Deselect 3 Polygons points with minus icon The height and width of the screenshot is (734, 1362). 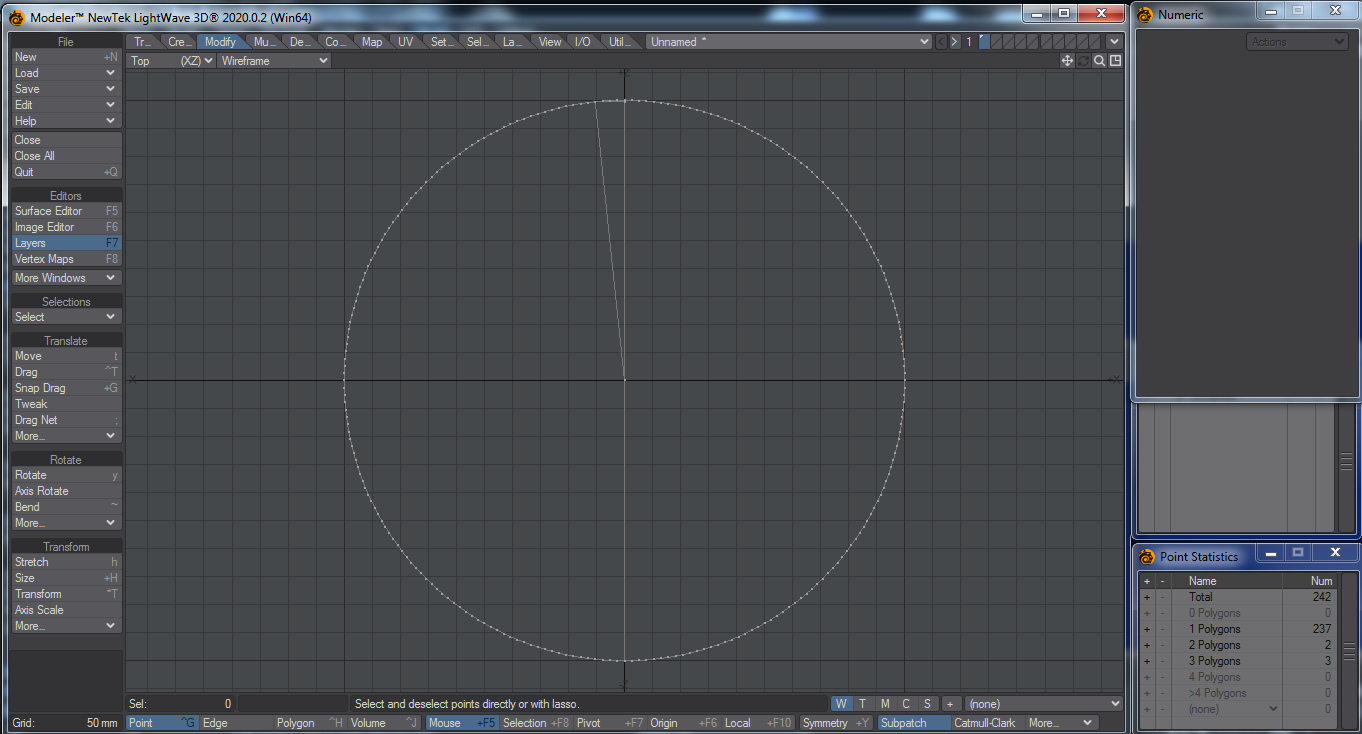tap(1162, 661)
